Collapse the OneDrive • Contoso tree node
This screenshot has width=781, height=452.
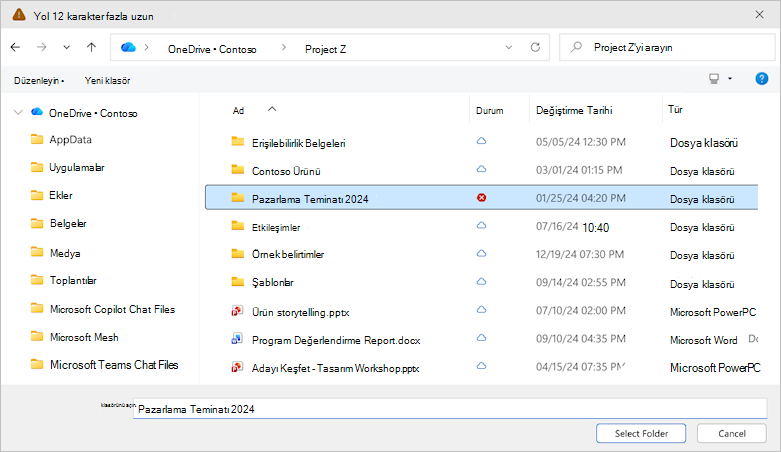(x=18, y=112)
